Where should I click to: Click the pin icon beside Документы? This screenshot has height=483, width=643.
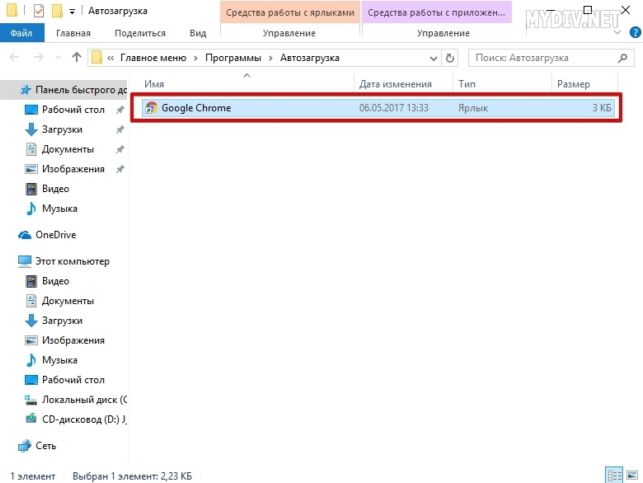[120, 149]
